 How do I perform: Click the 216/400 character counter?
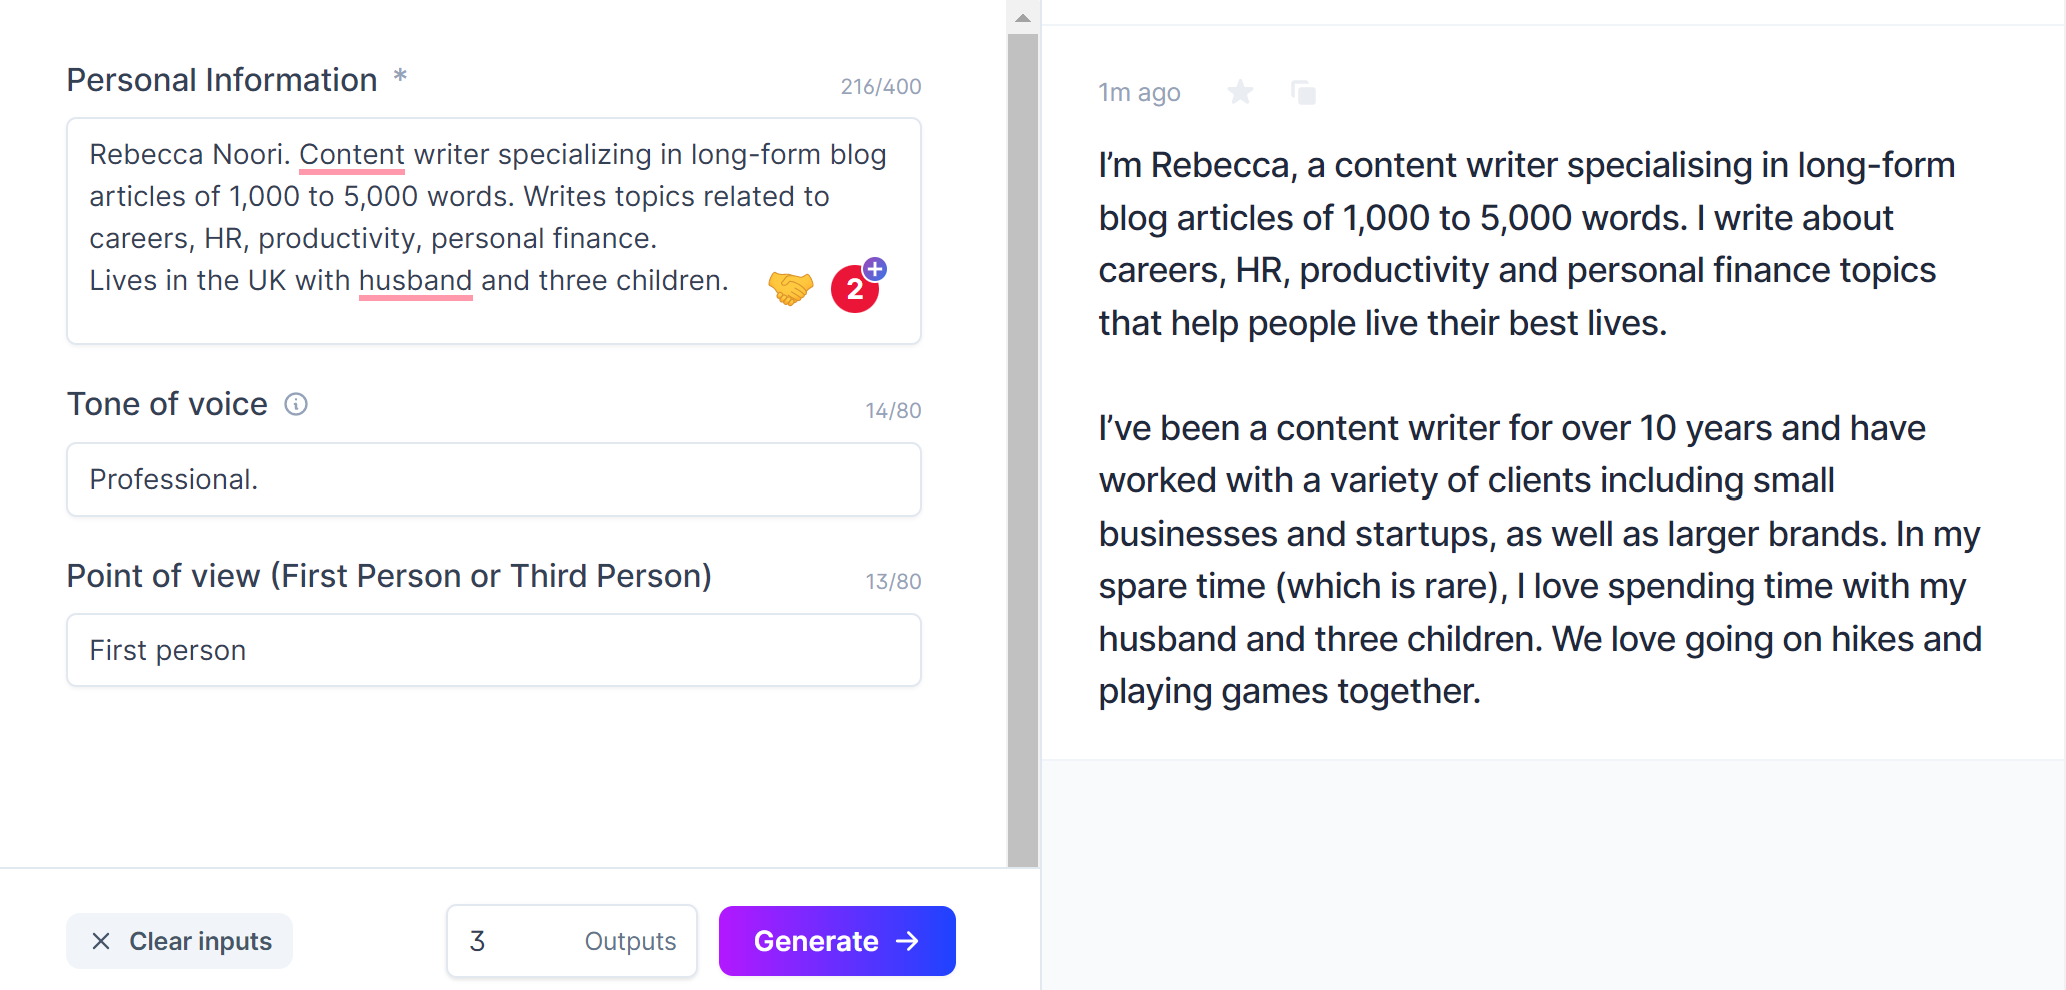(881, 86)
